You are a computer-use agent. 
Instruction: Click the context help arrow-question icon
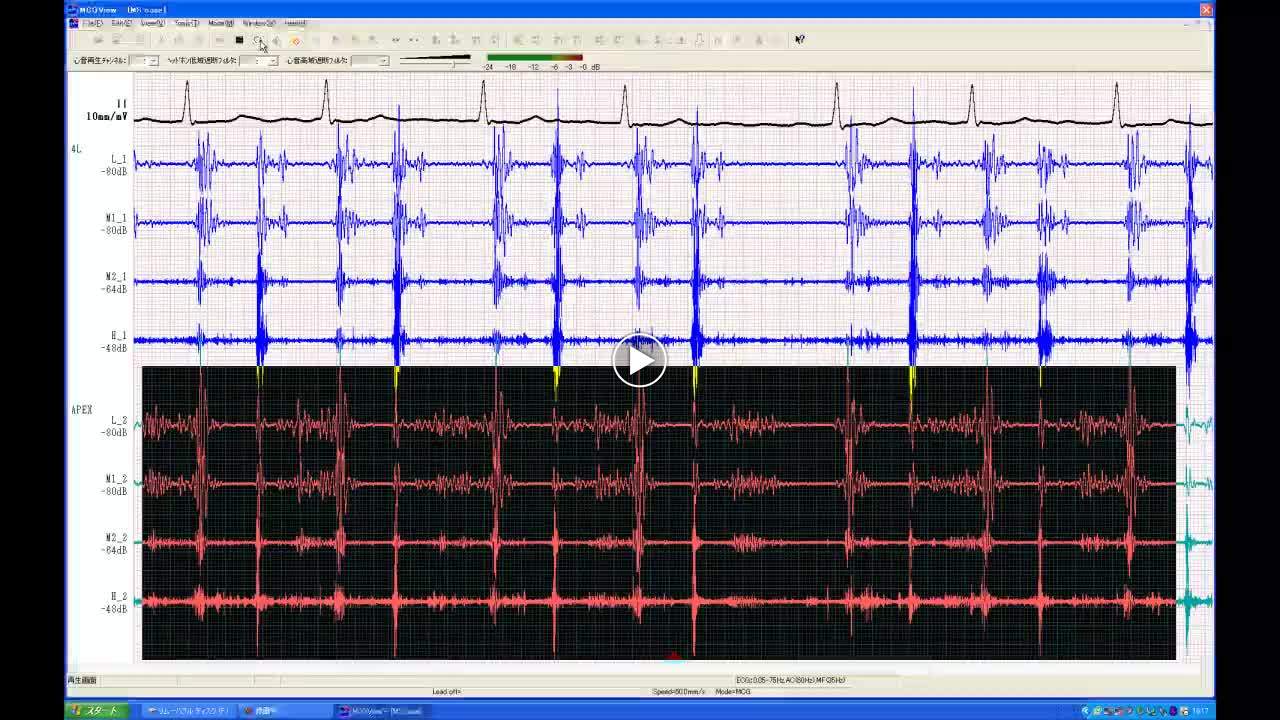pyautogui.click(x=799, y=40)
